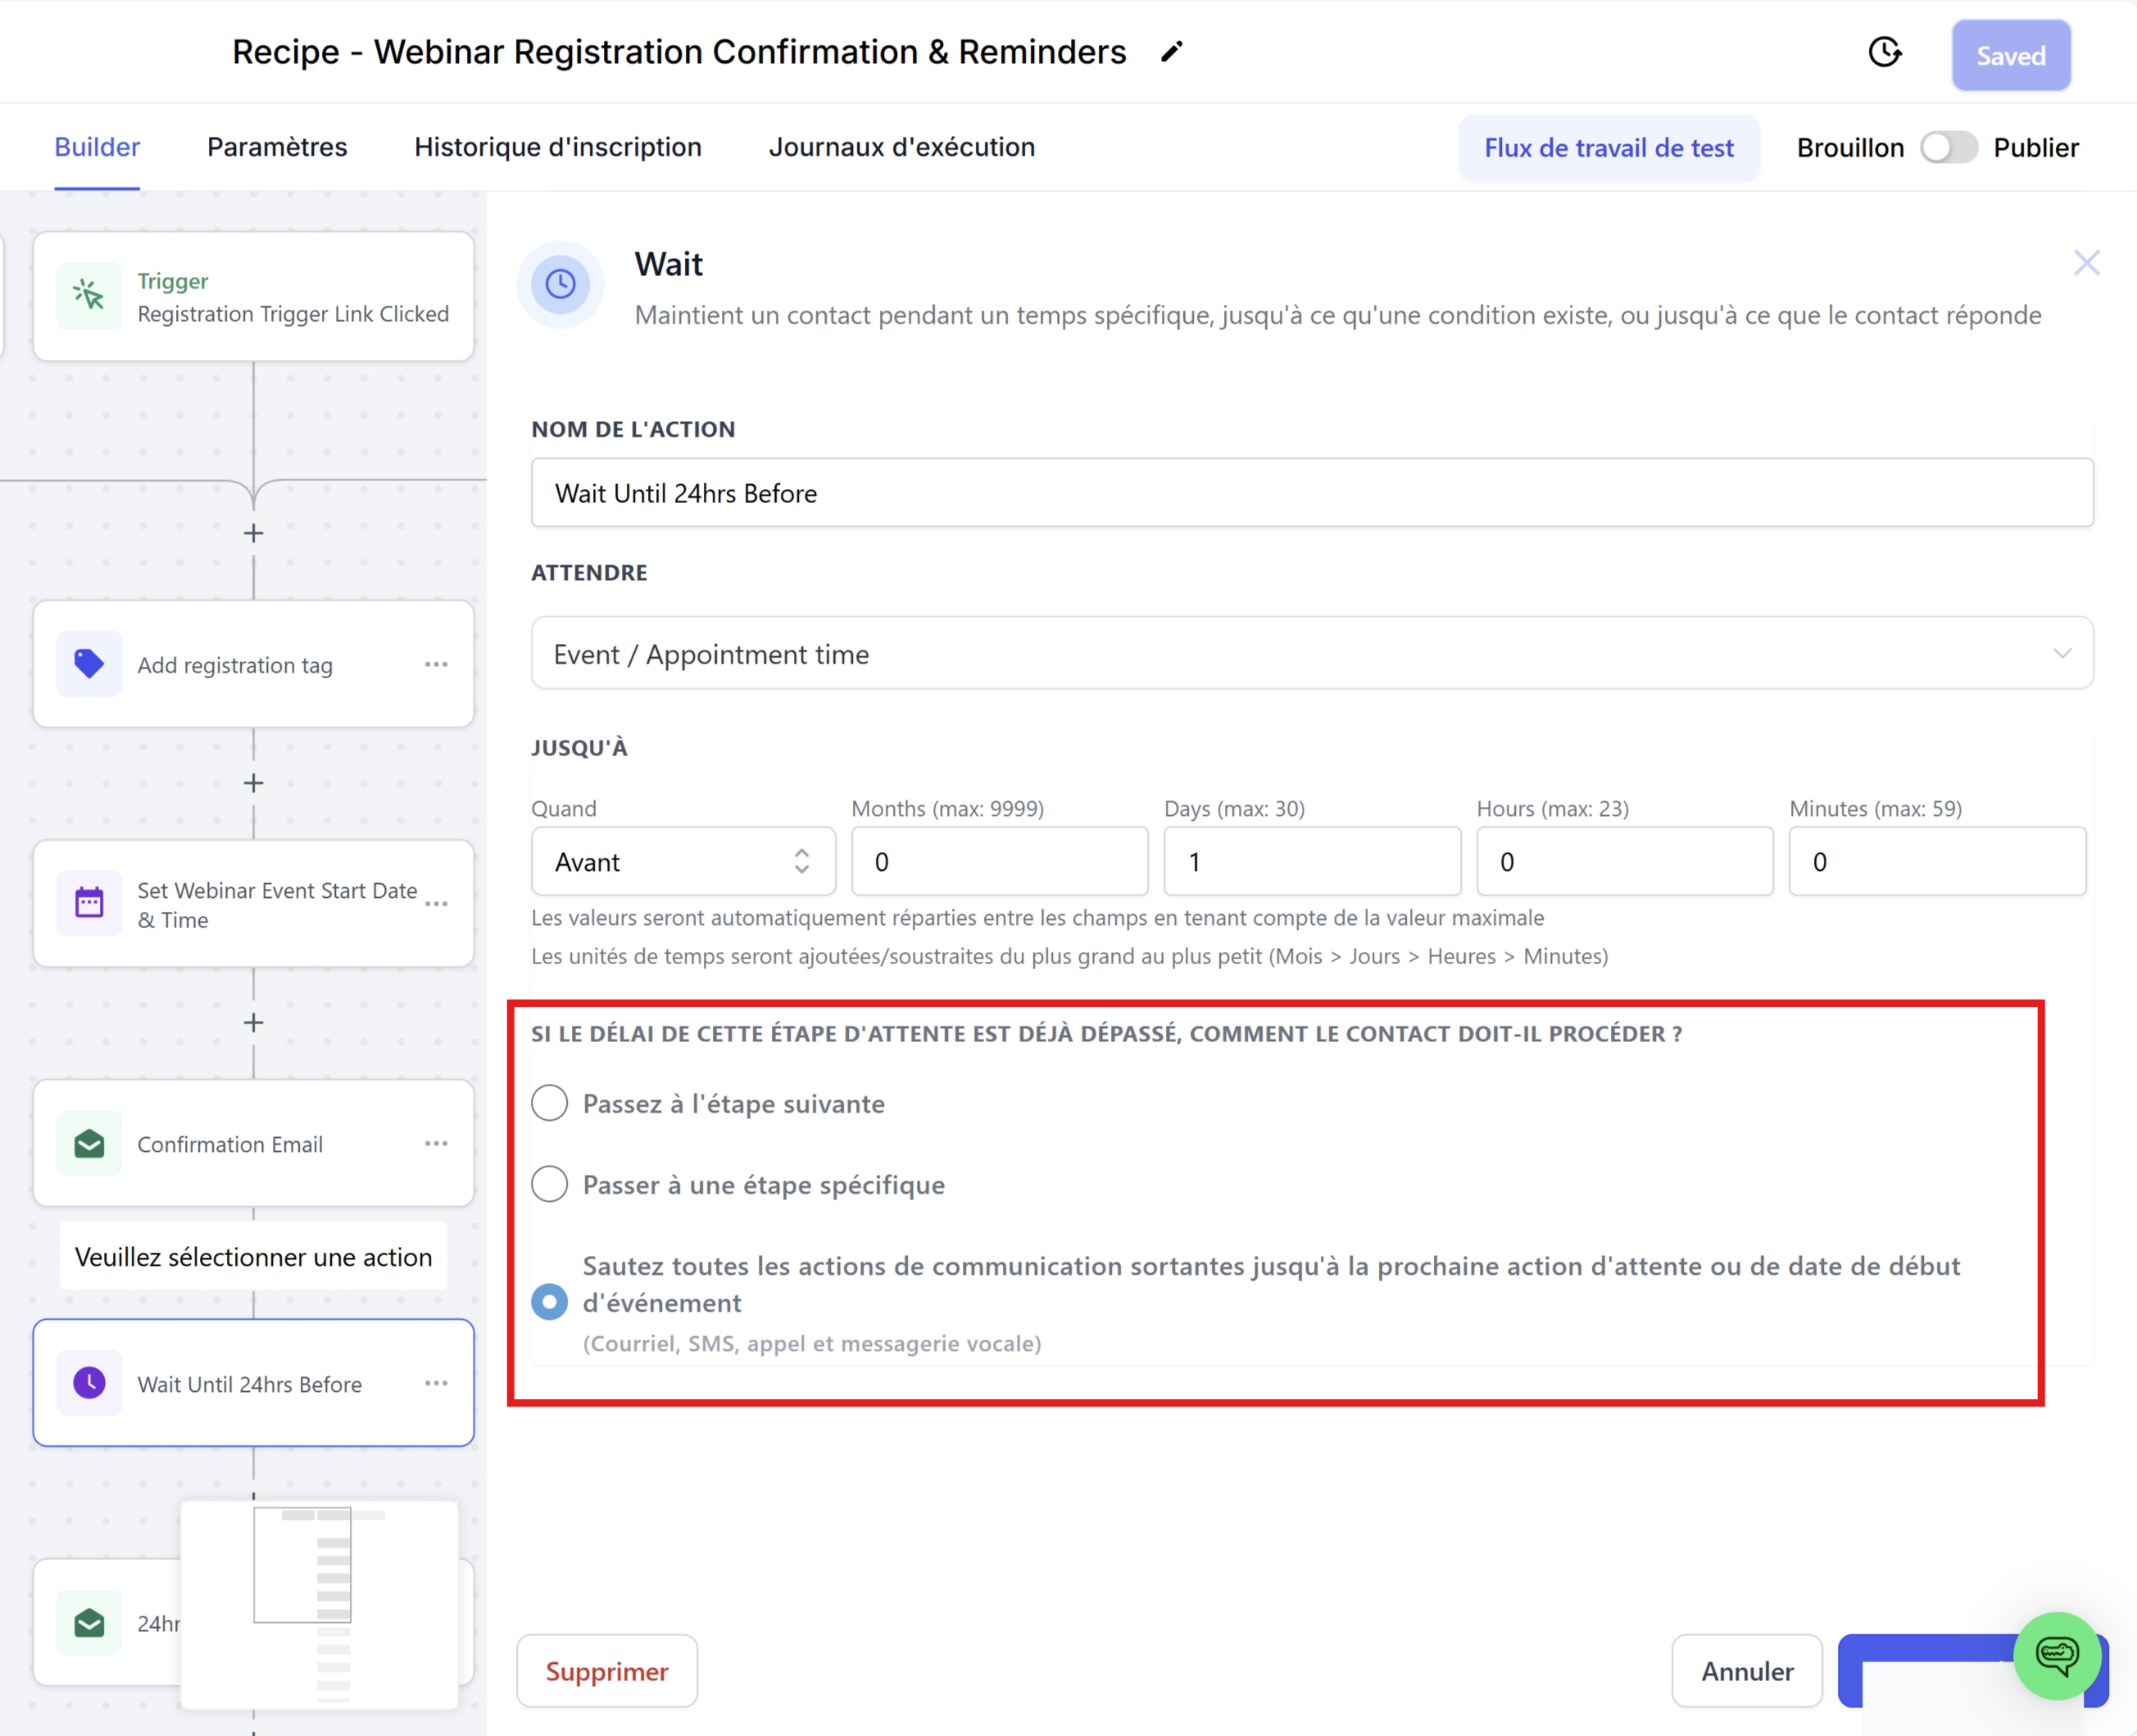This screenshot has width=2137, height=1736.
Task: Click the Days value field
Action: 1312,861
